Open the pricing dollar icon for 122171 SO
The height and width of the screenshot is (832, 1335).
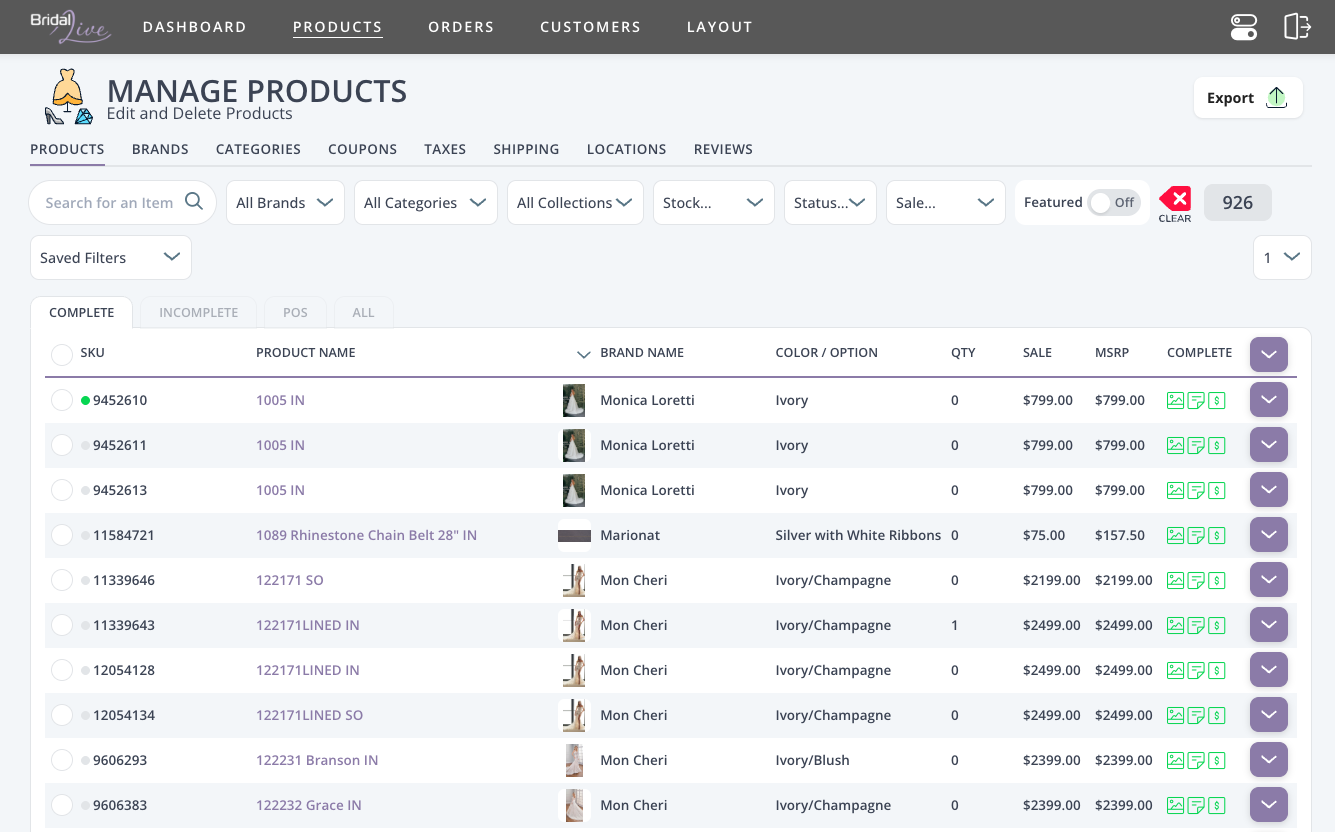pos(1217,579)
